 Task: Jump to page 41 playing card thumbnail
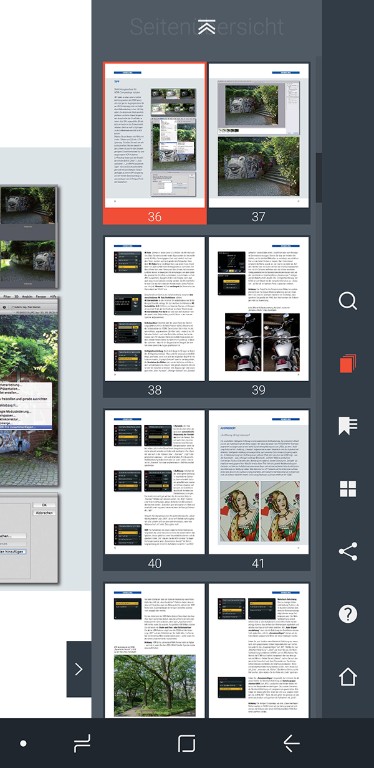[x=259, y=490]
